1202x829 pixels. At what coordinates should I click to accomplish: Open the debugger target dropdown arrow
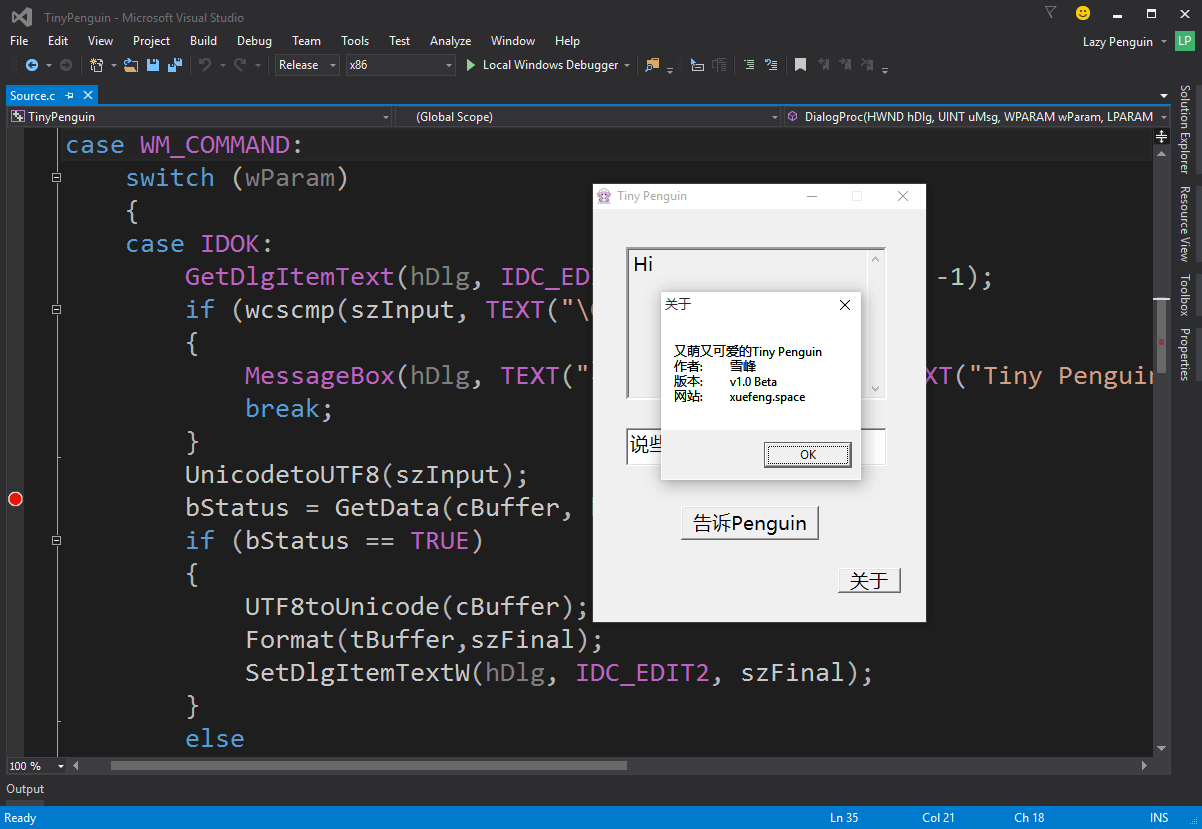coord(627,65)
